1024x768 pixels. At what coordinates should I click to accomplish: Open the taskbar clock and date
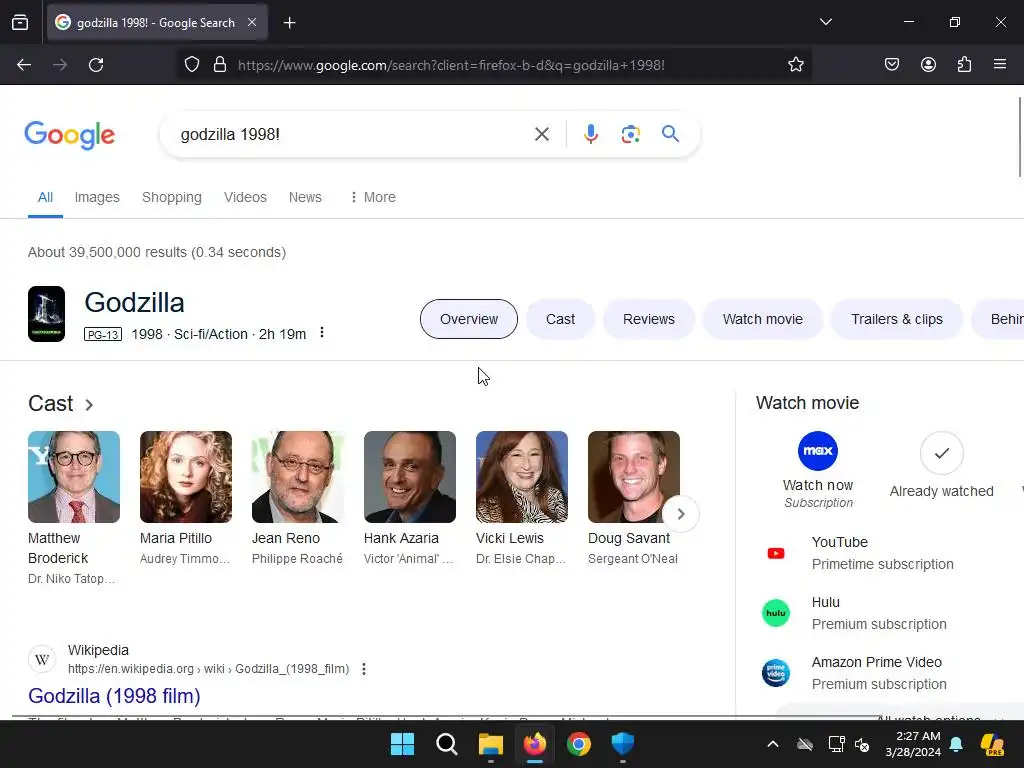click(x=913, y=744)
